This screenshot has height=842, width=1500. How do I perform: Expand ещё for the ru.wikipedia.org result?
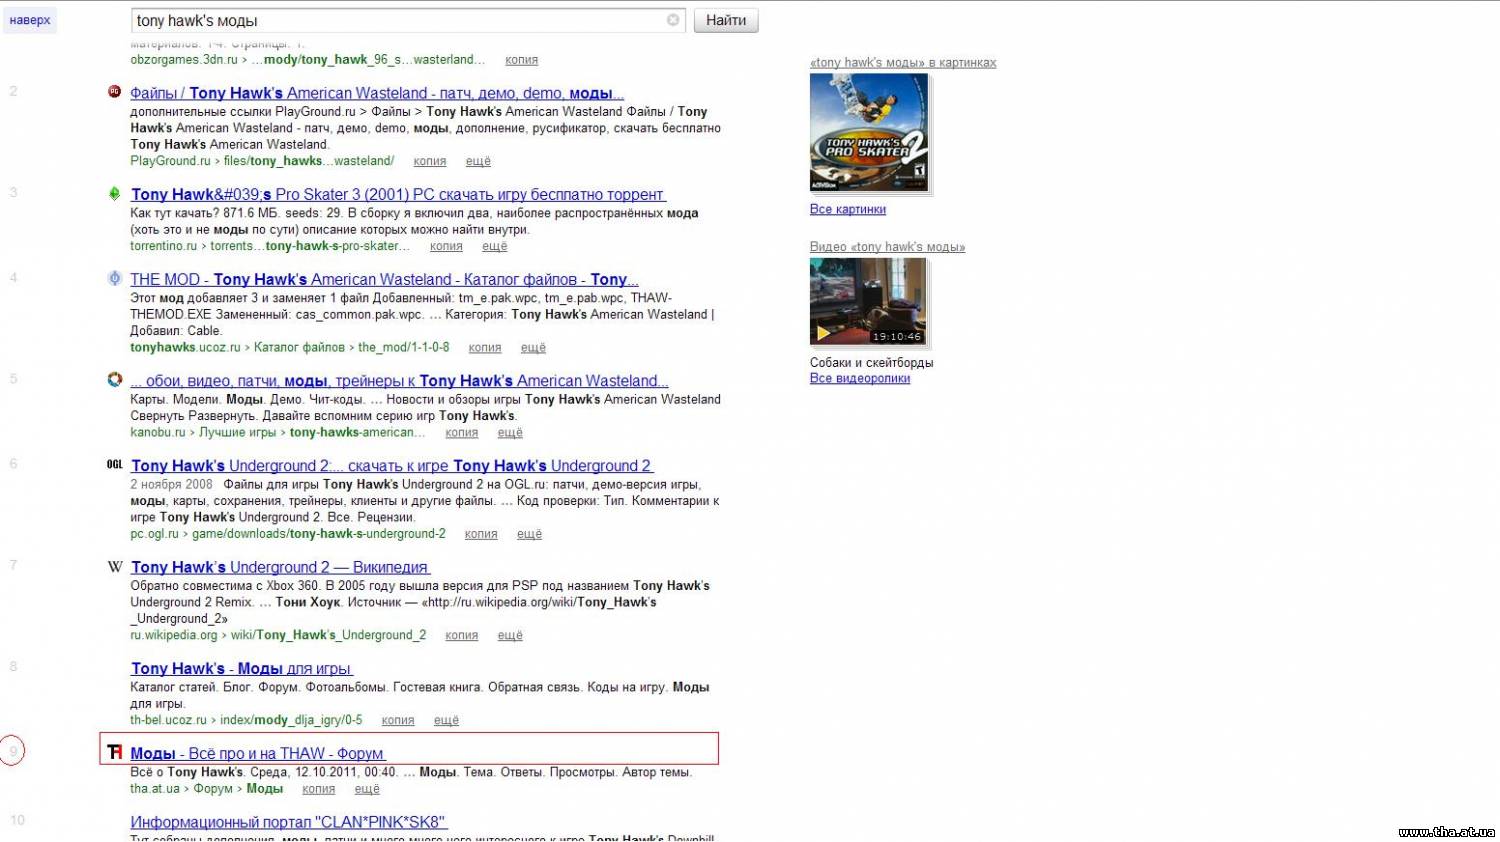click(510, 635)
